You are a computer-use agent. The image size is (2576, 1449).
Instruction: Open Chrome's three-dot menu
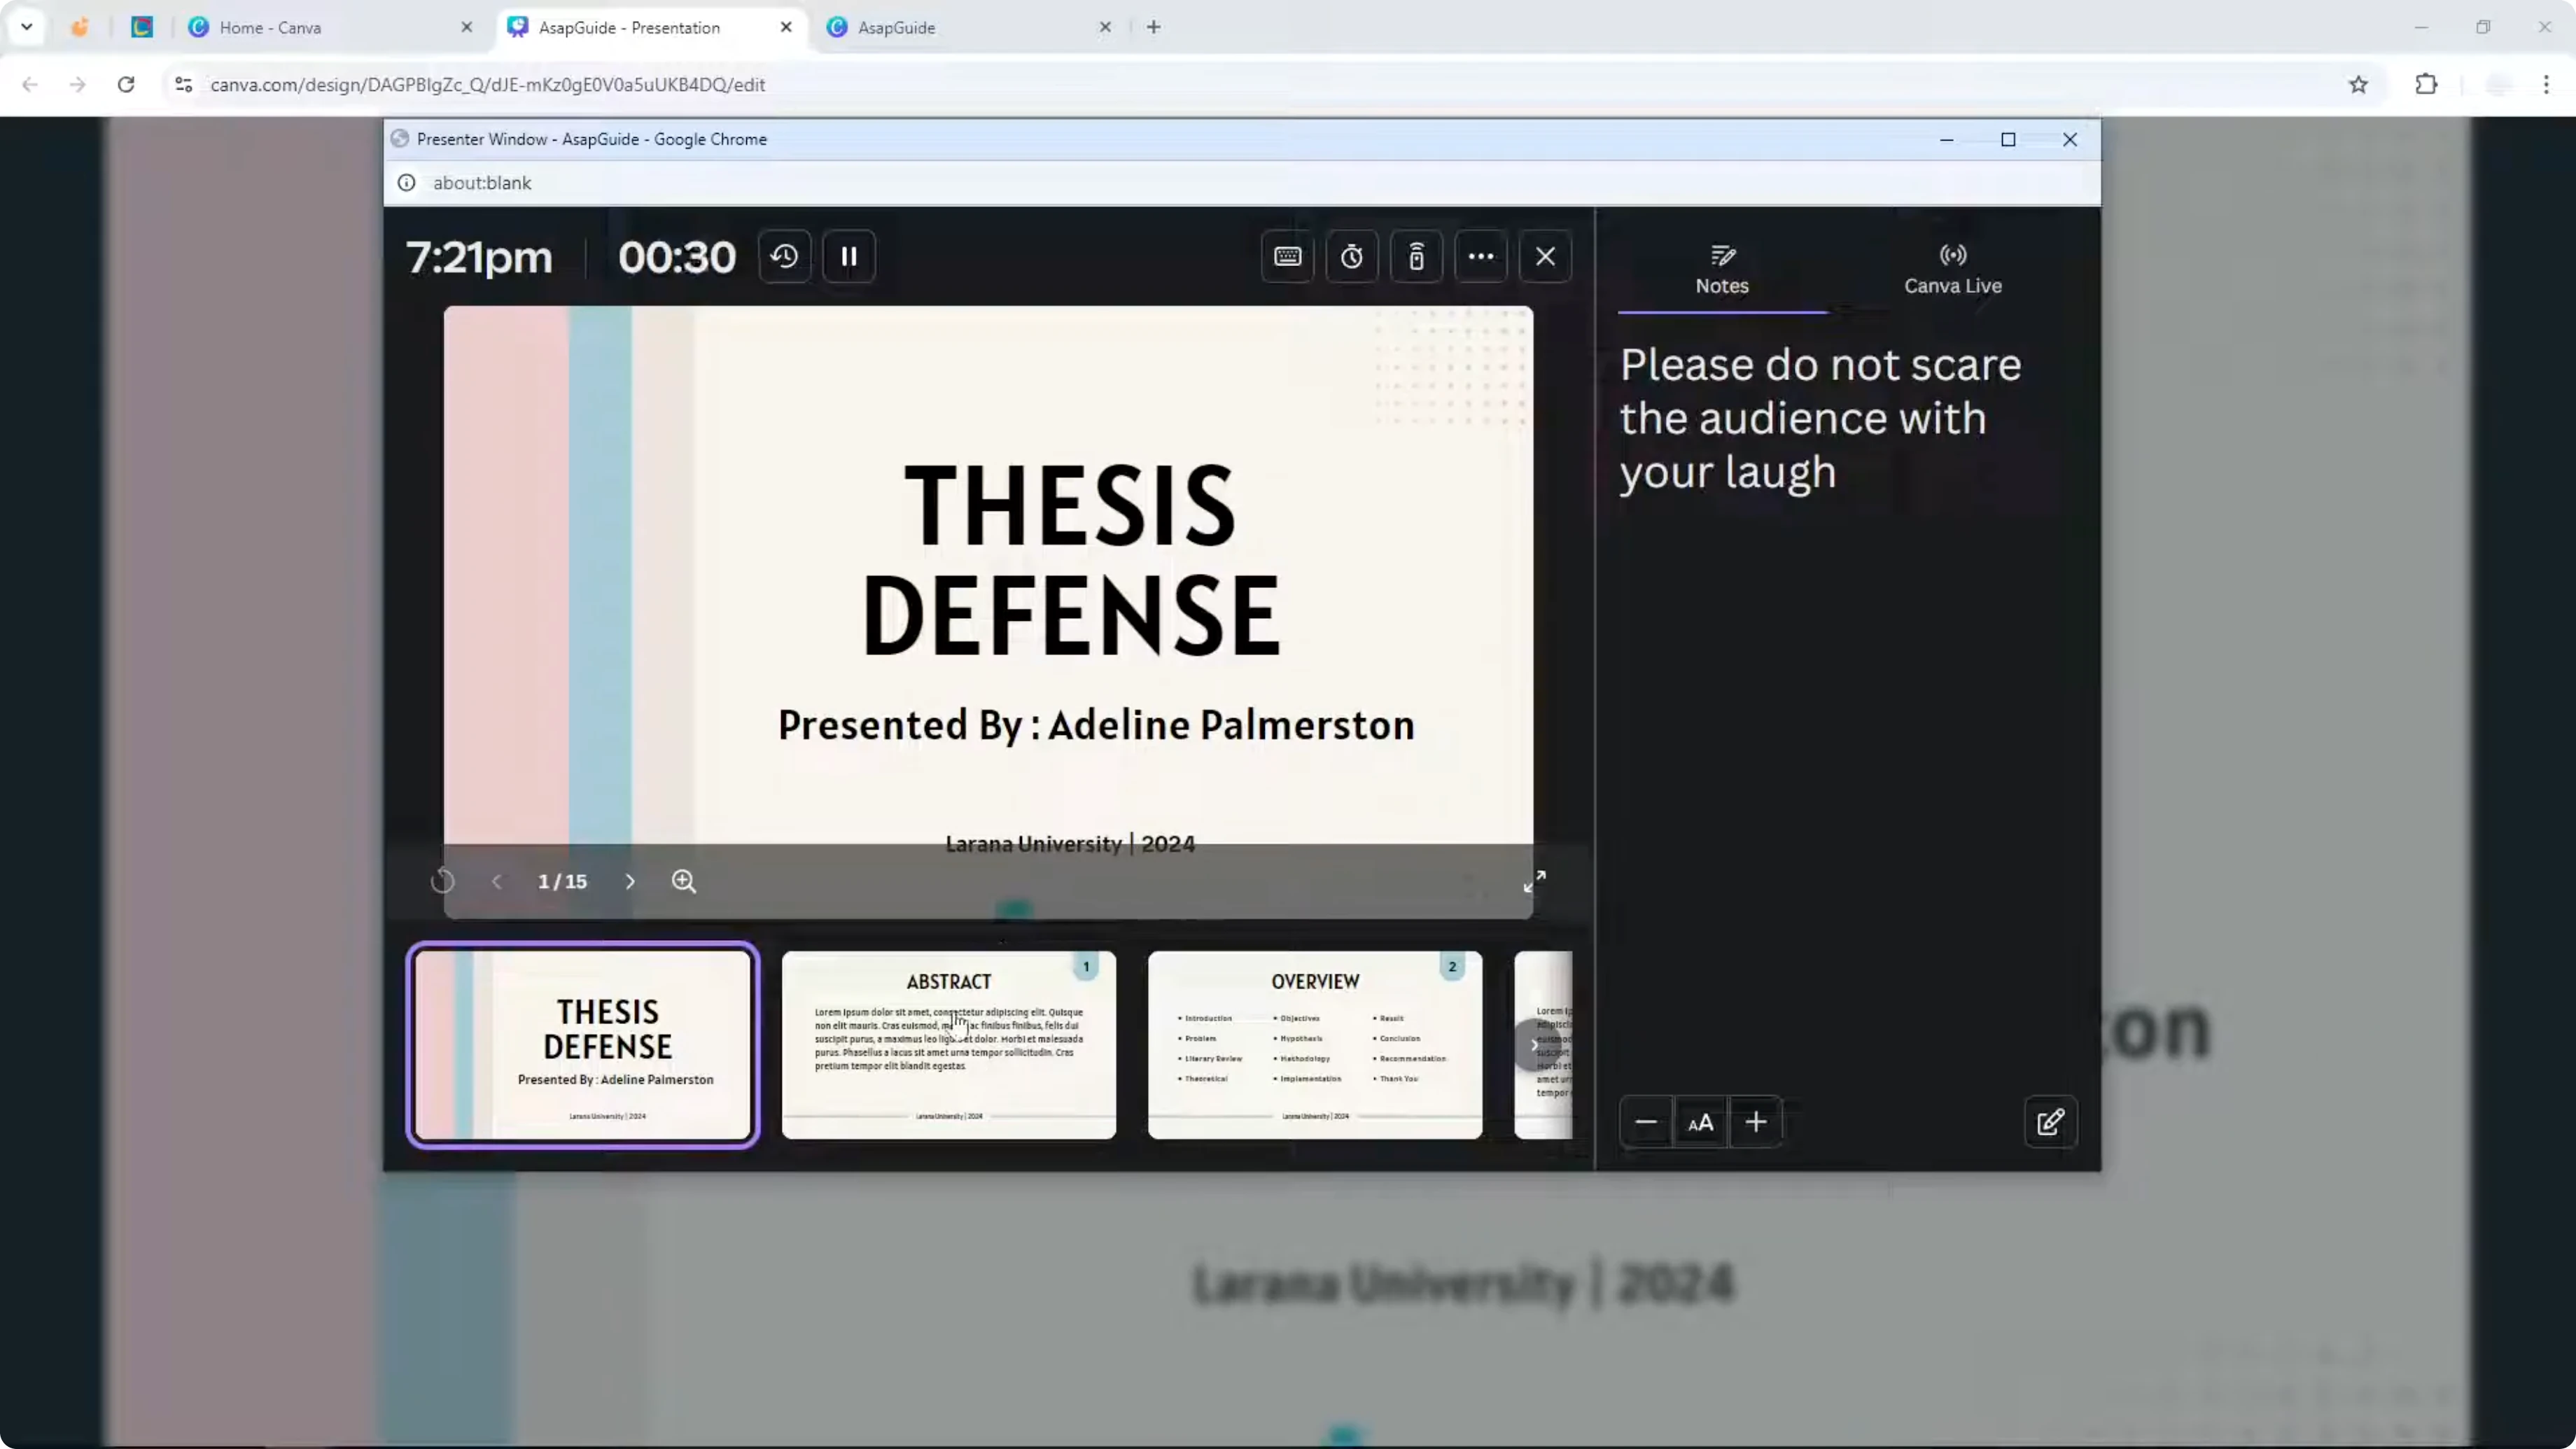click(2547, 84)
